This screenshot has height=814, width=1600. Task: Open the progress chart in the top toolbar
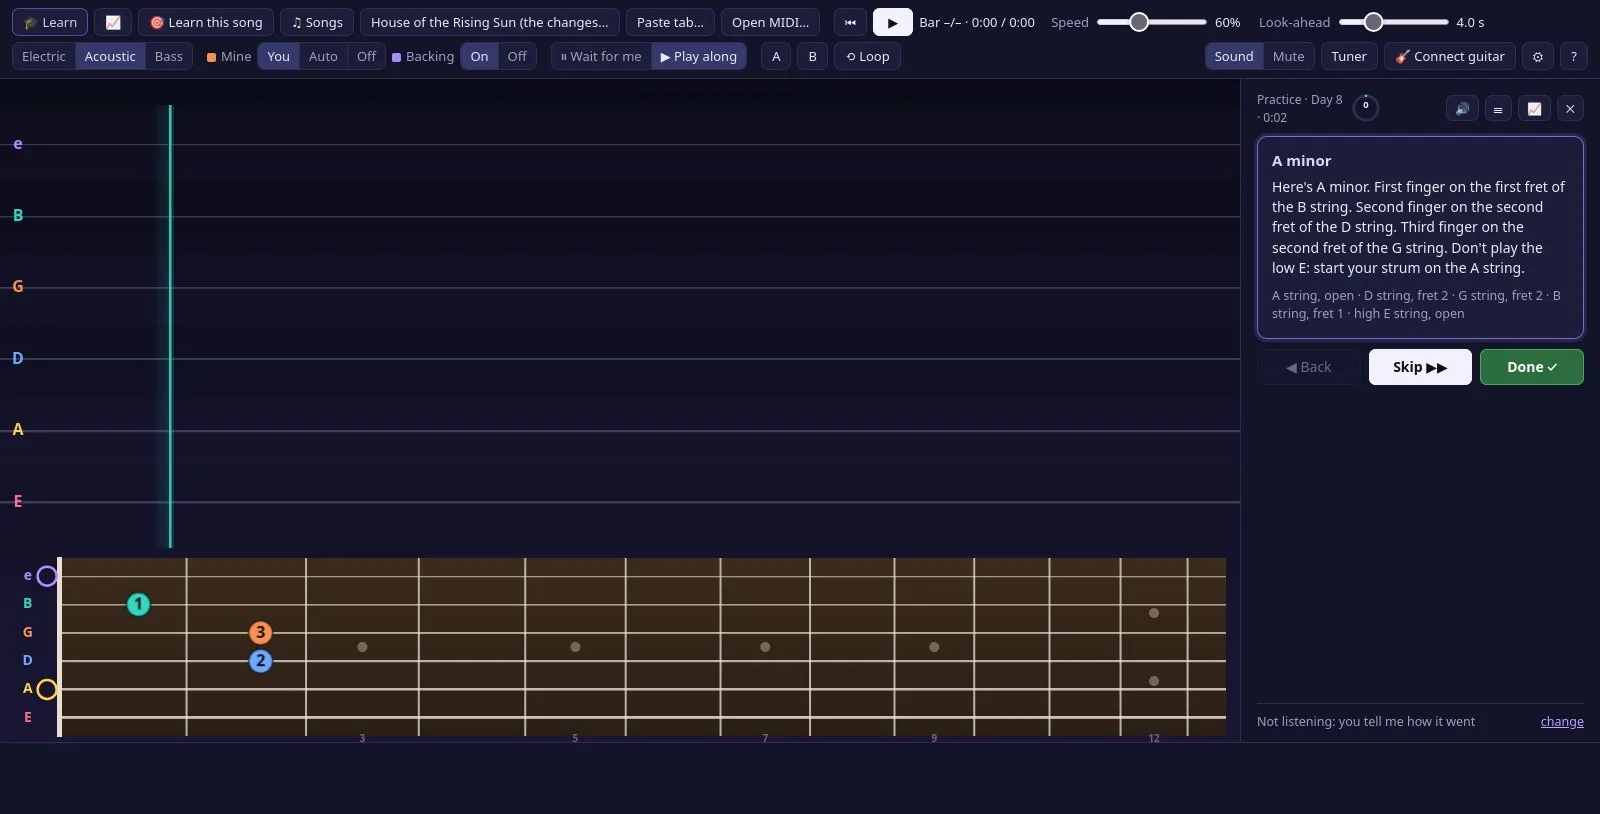pos(113,22)
